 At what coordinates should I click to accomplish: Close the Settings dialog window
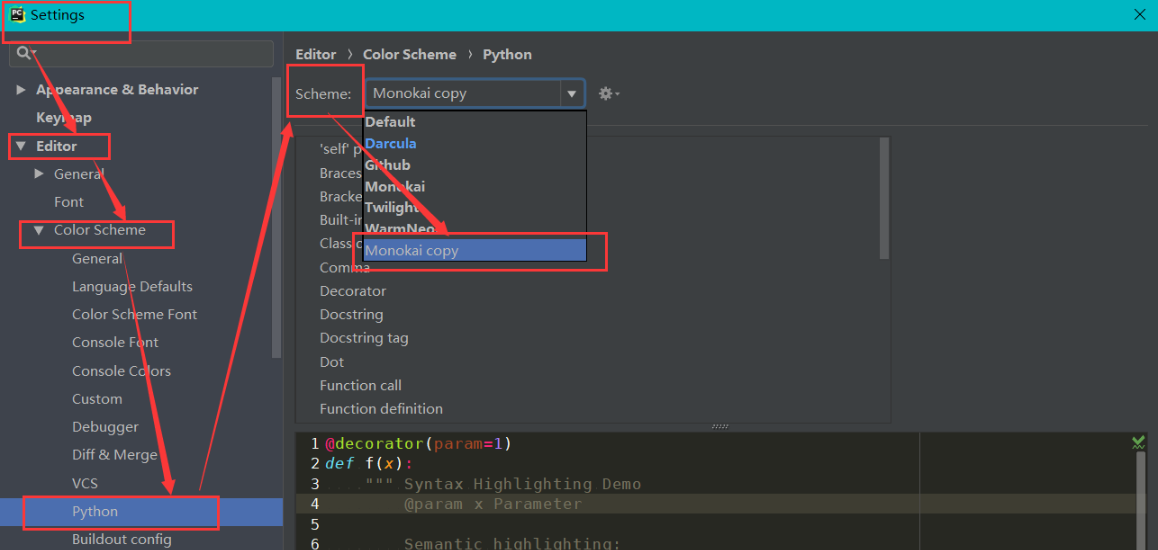tap(1140, 15)
